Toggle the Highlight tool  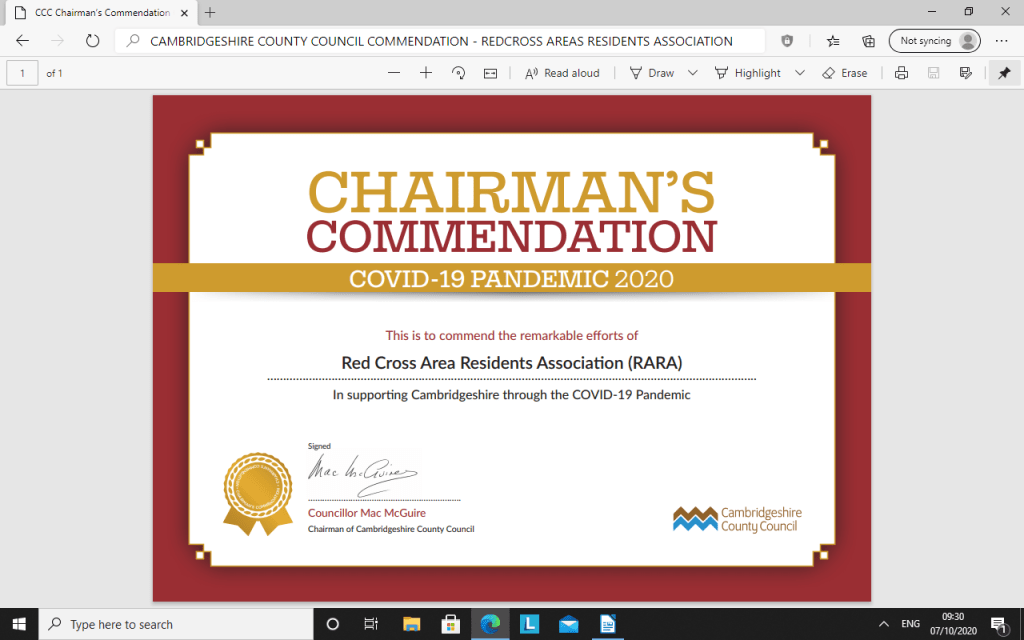[747, 73]
